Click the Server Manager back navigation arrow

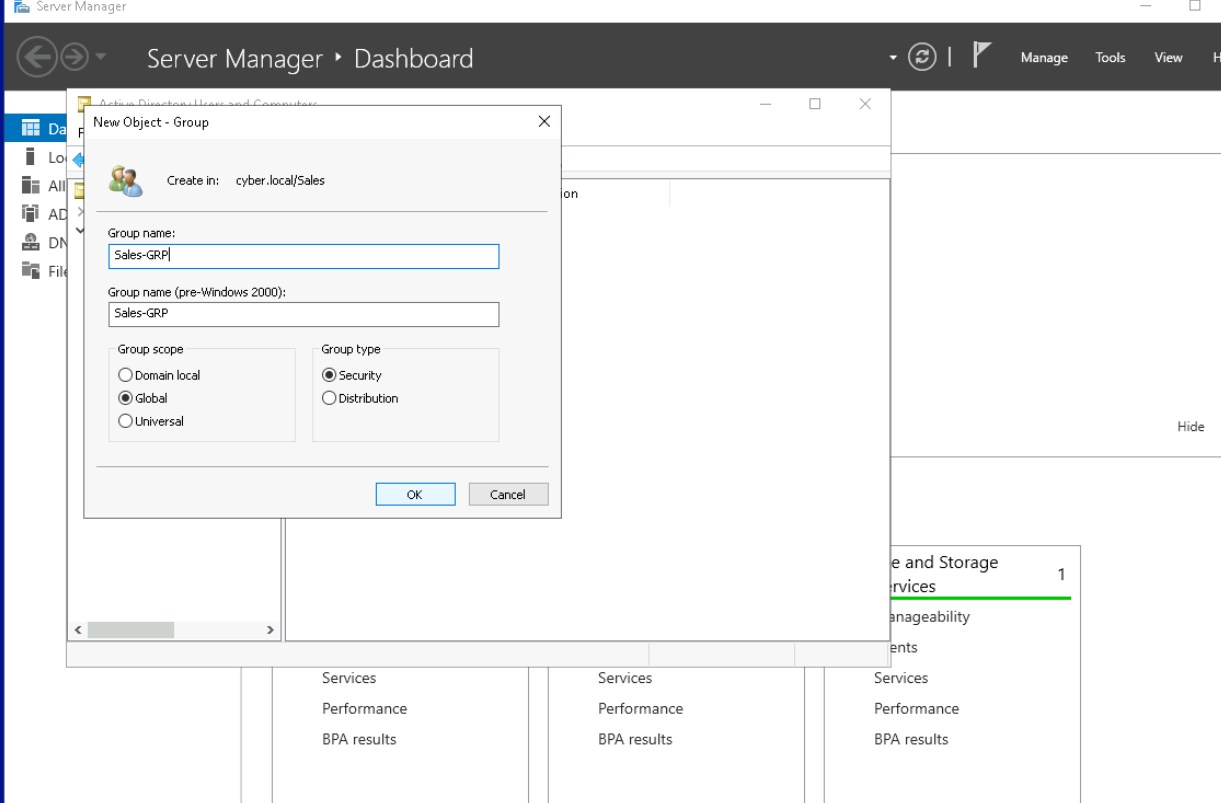coord(38,58)
